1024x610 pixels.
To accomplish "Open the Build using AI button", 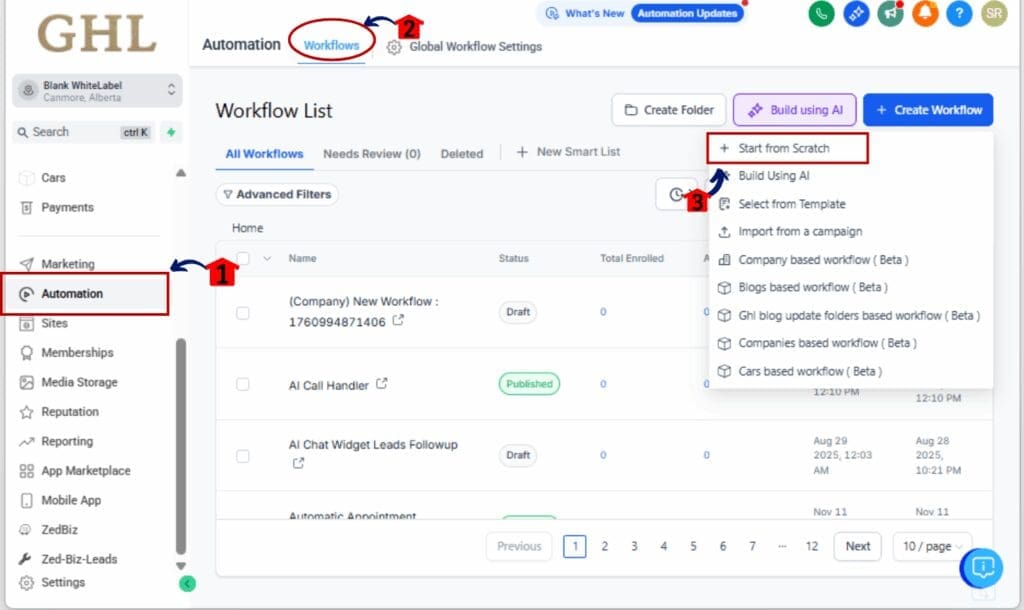I will tap(794, 110).
